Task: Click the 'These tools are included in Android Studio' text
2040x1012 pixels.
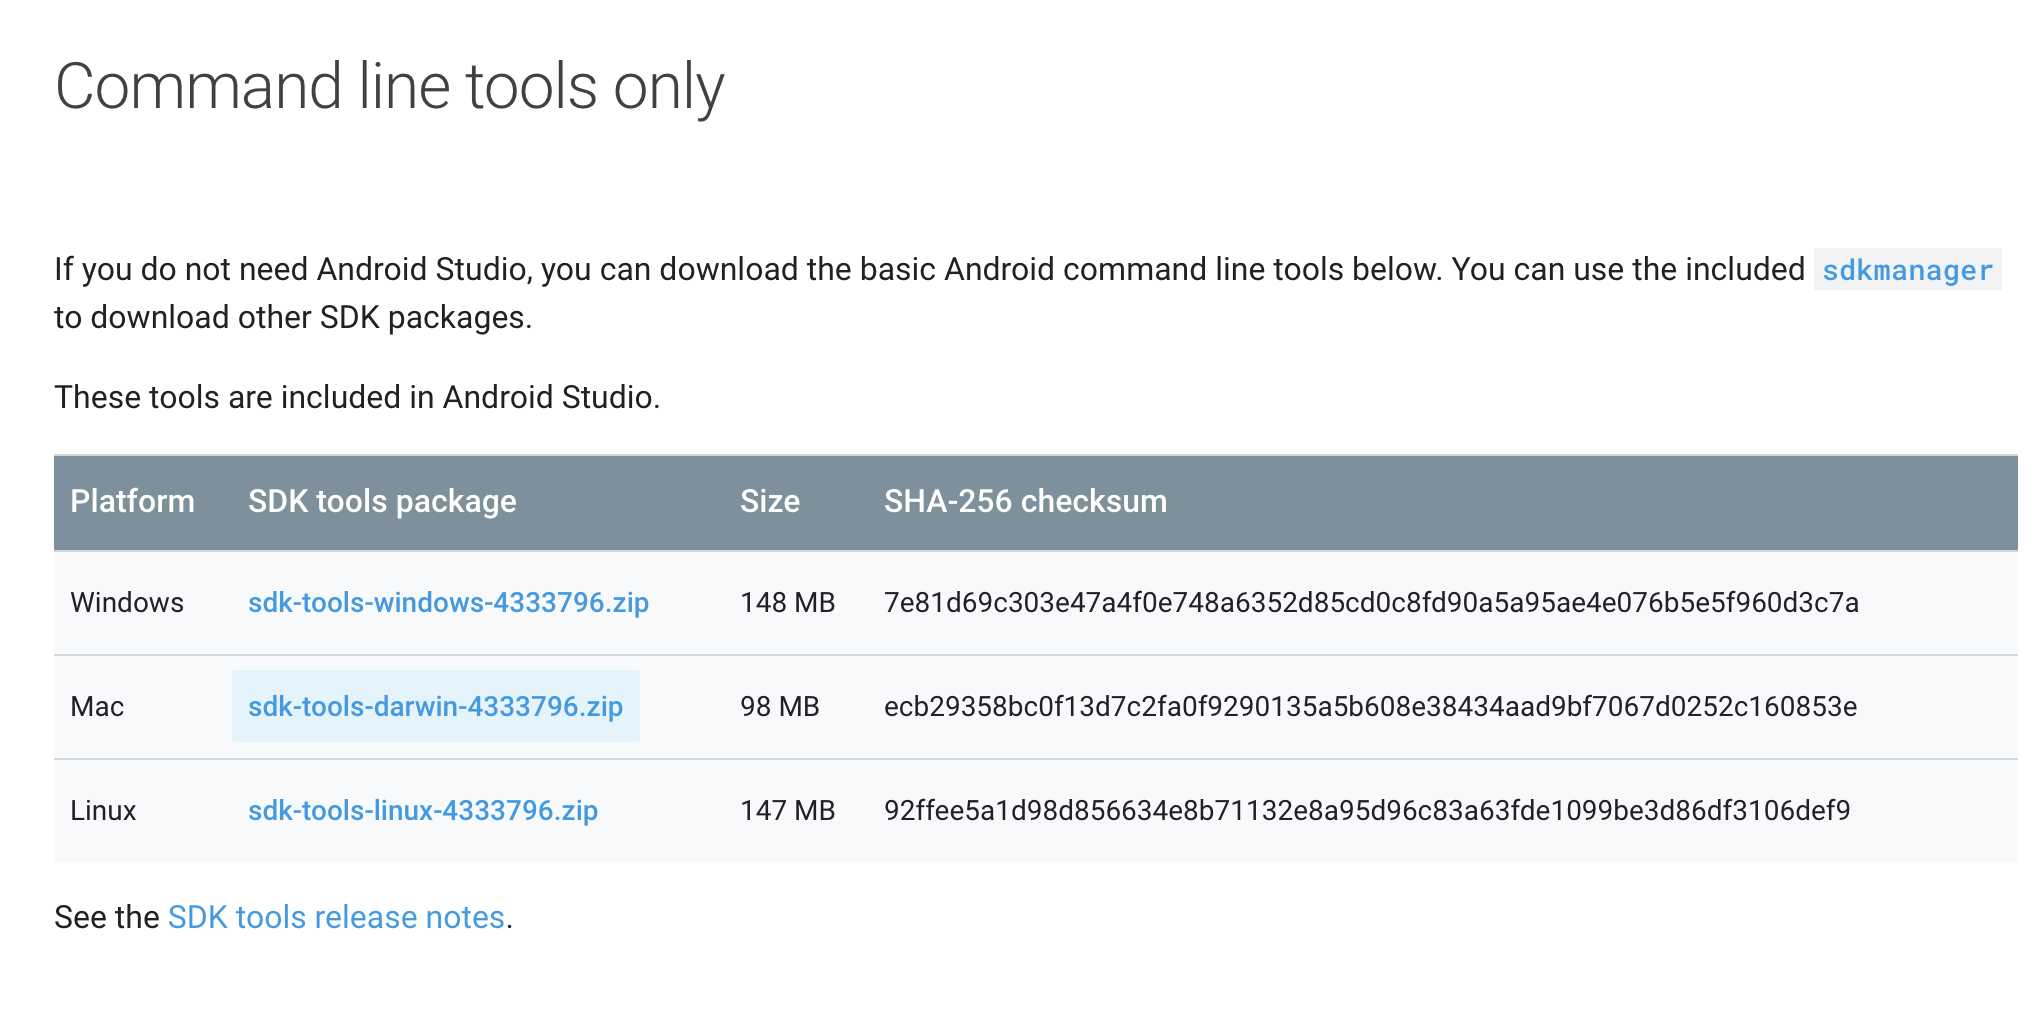Action: (x=357, y=397)
